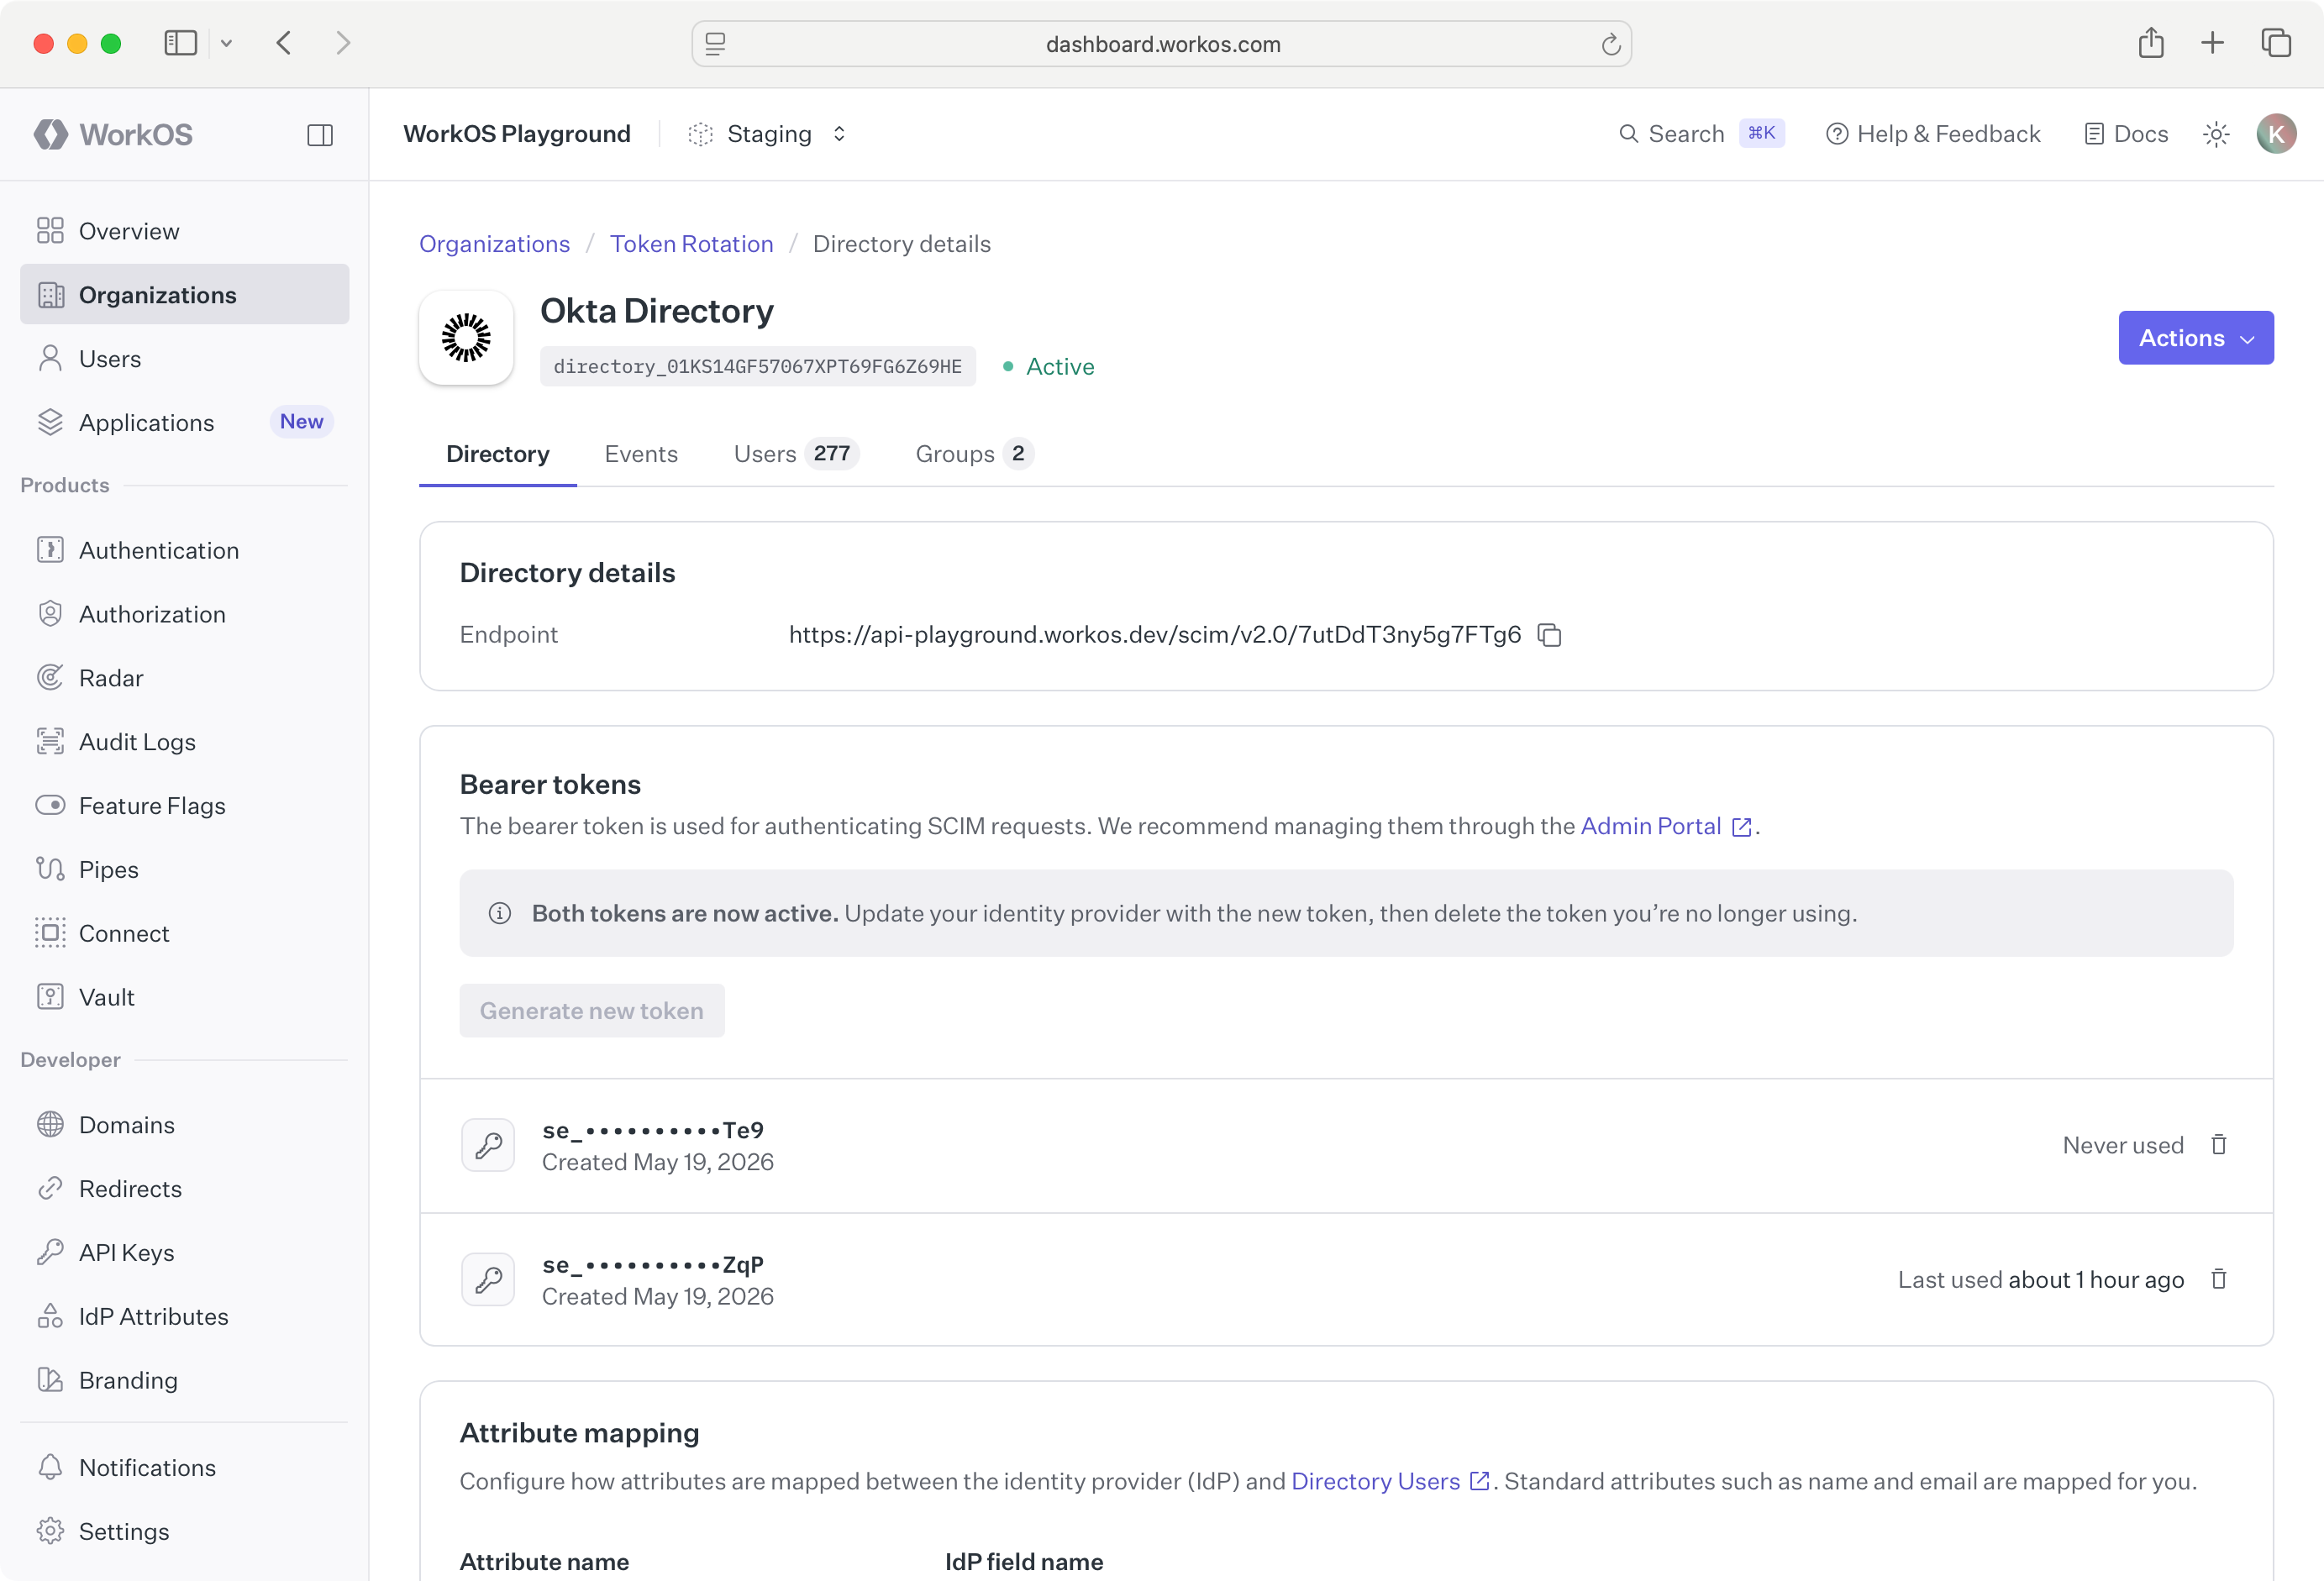
Task: Open Feature Flags
Action: (184, 806)
